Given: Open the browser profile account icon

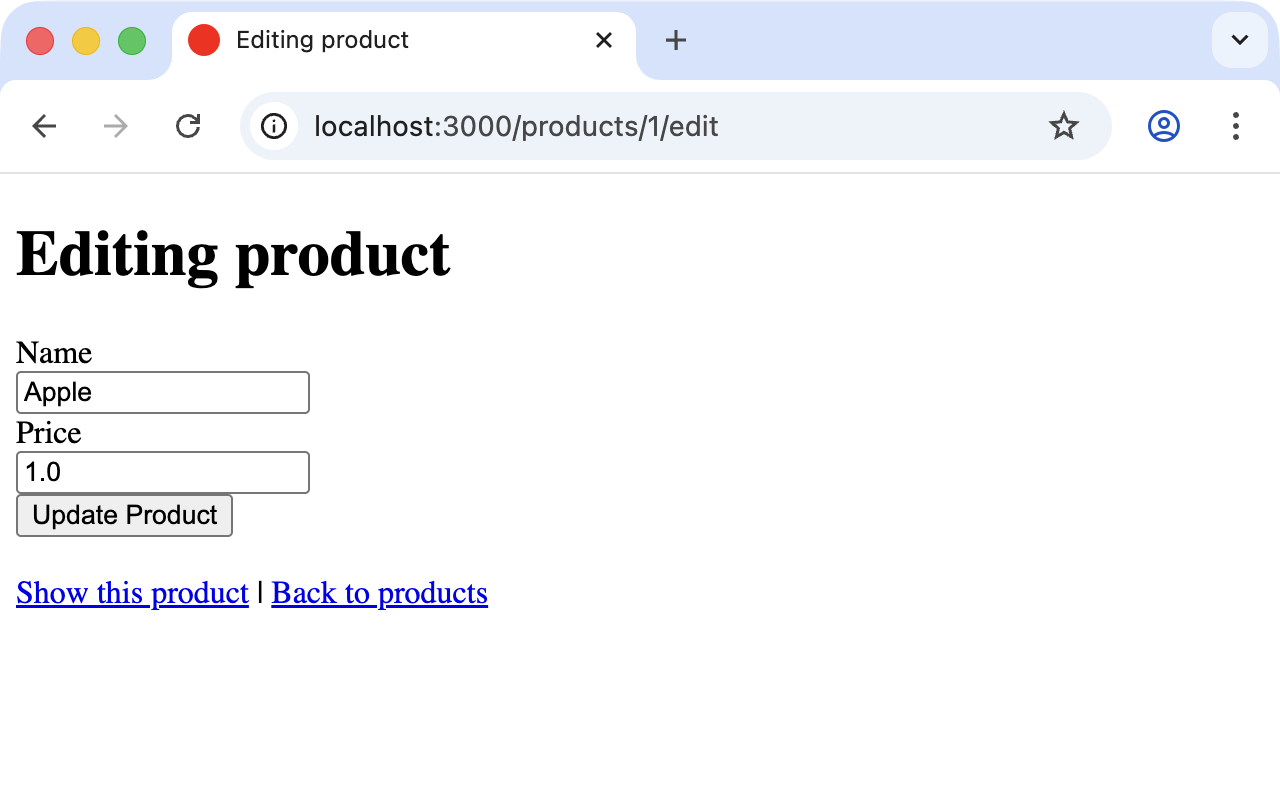Looking at the screenshot, I should (1163, 126).
